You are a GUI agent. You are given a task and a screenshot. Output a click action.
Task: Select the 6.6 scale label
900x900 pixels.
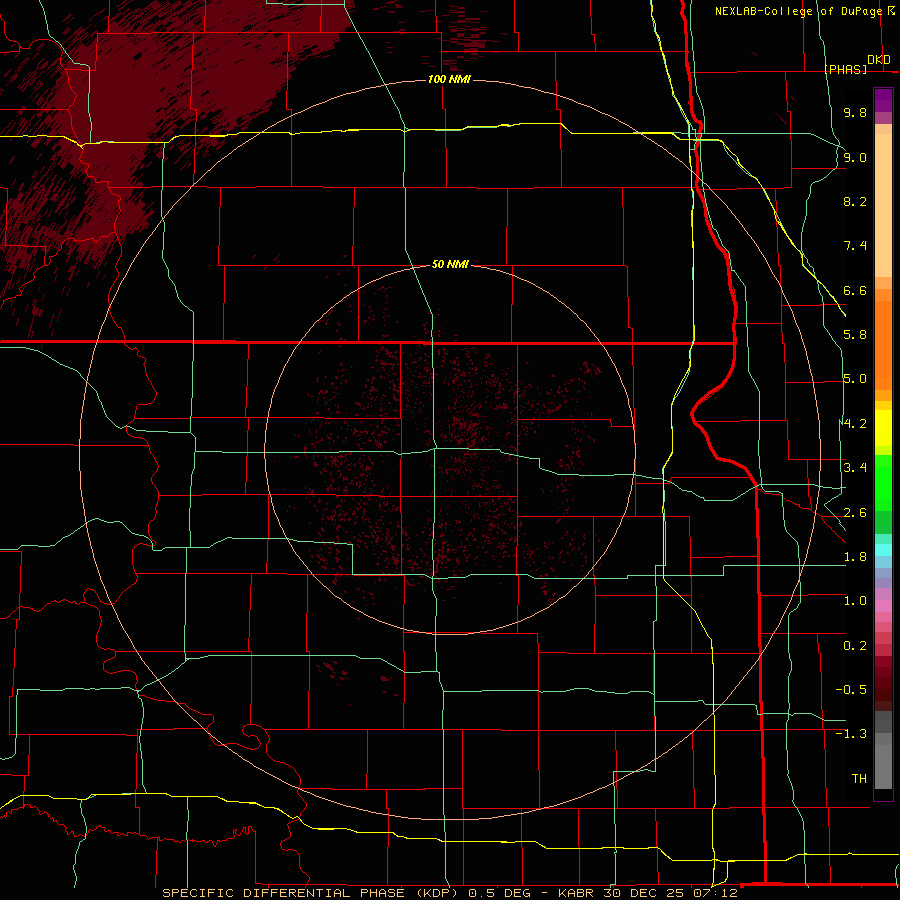(x=855, y=290)
